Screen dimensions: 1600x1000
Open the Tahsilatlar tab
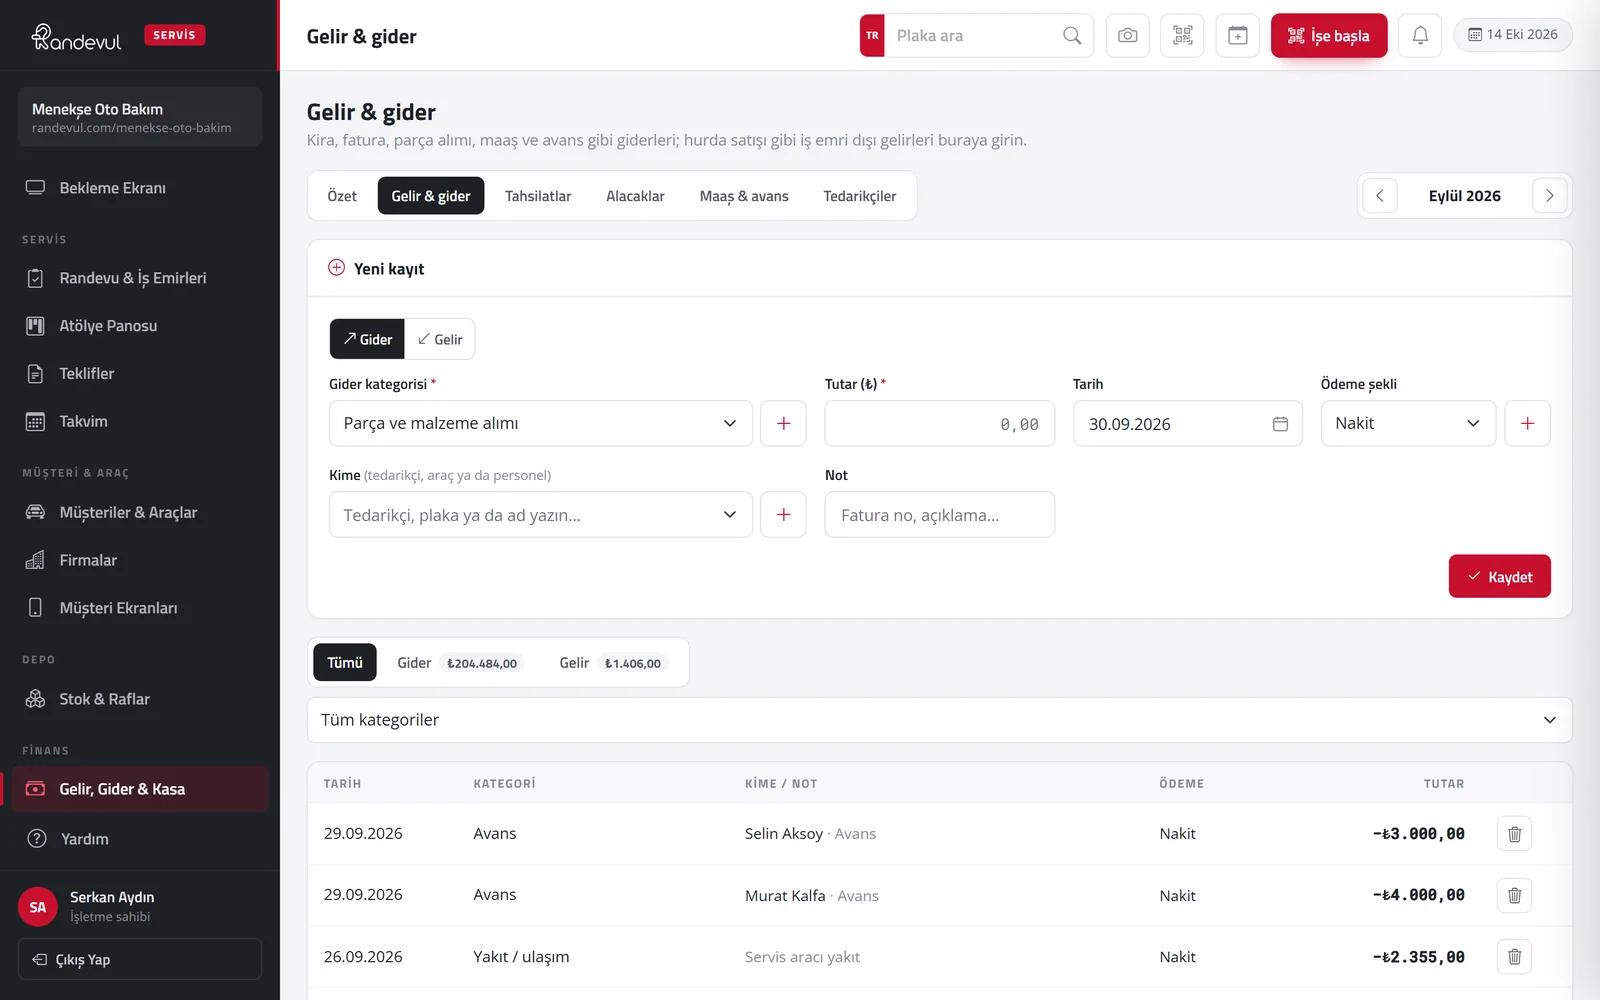click(538, 196)
